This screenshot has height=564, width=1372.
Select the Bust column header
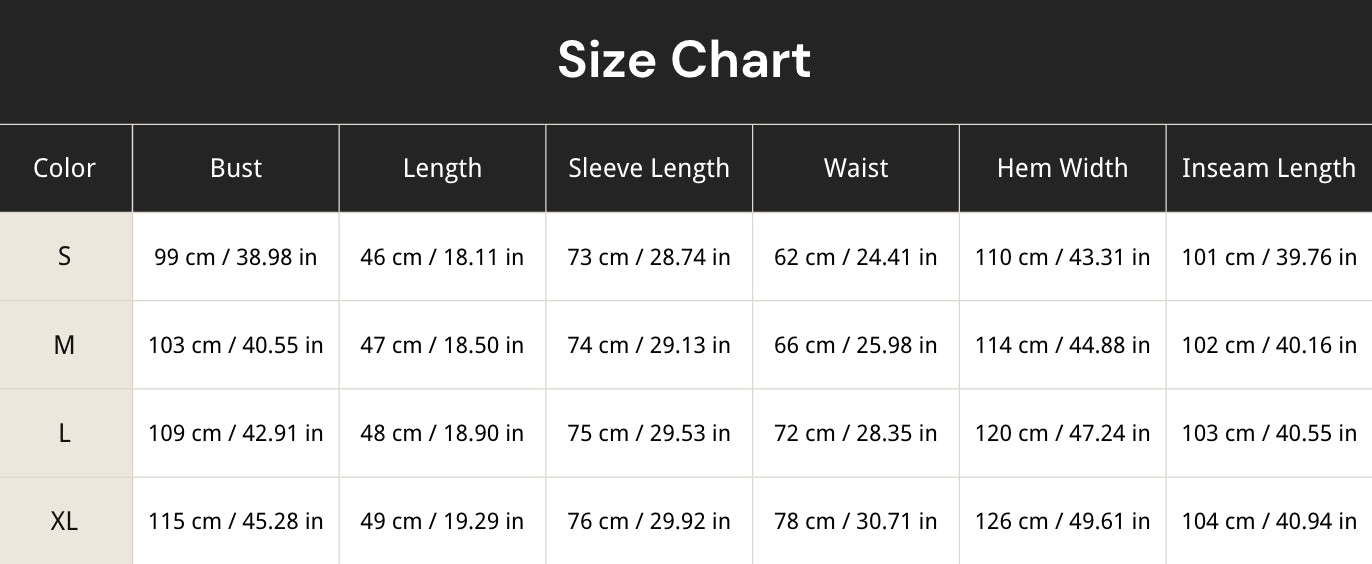click(x=236, y=168)
